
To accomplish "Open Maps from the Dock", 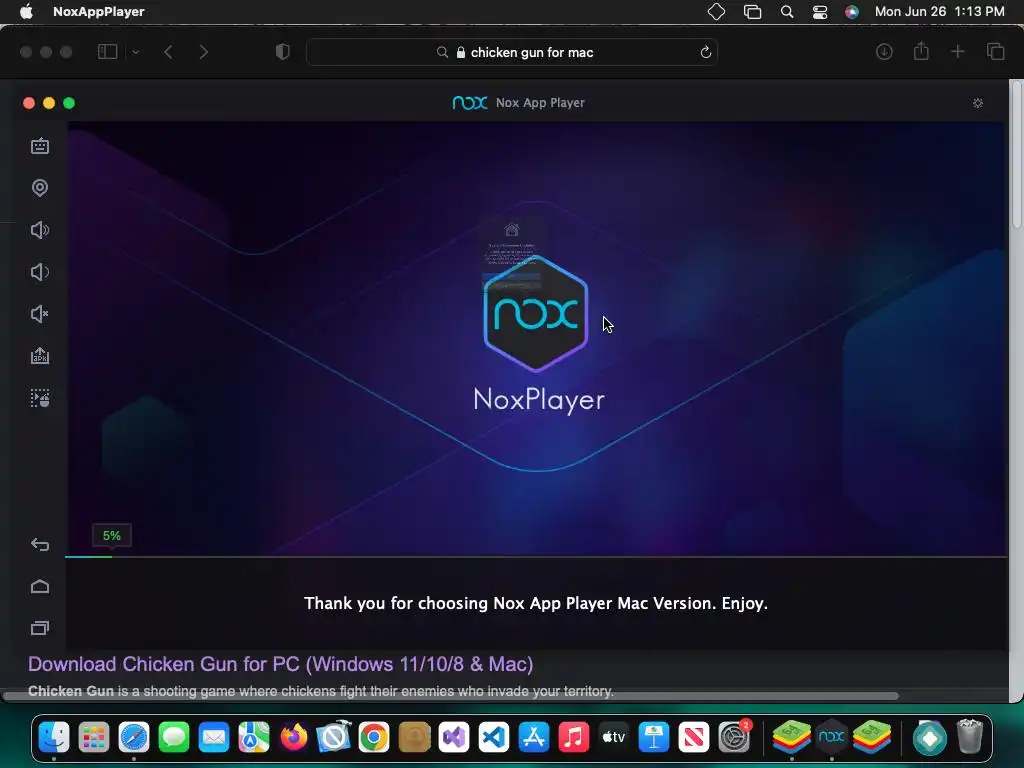I will [254, 738].
